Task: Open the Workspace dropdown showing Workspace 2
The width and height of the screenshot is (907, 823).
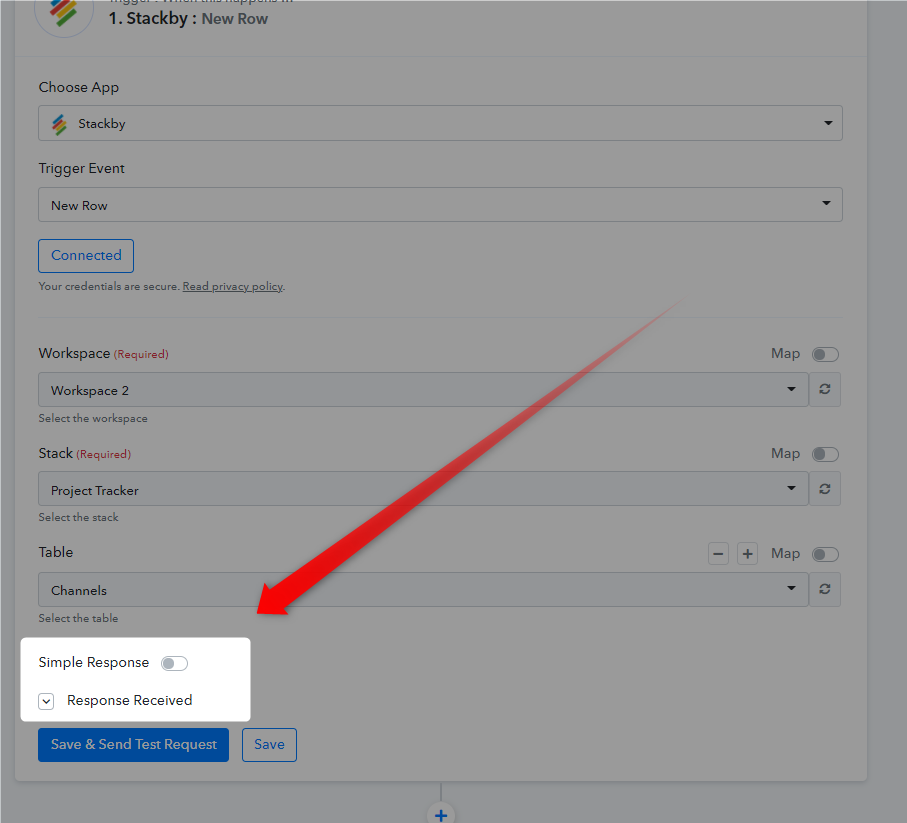Action: tap(423, 389)
